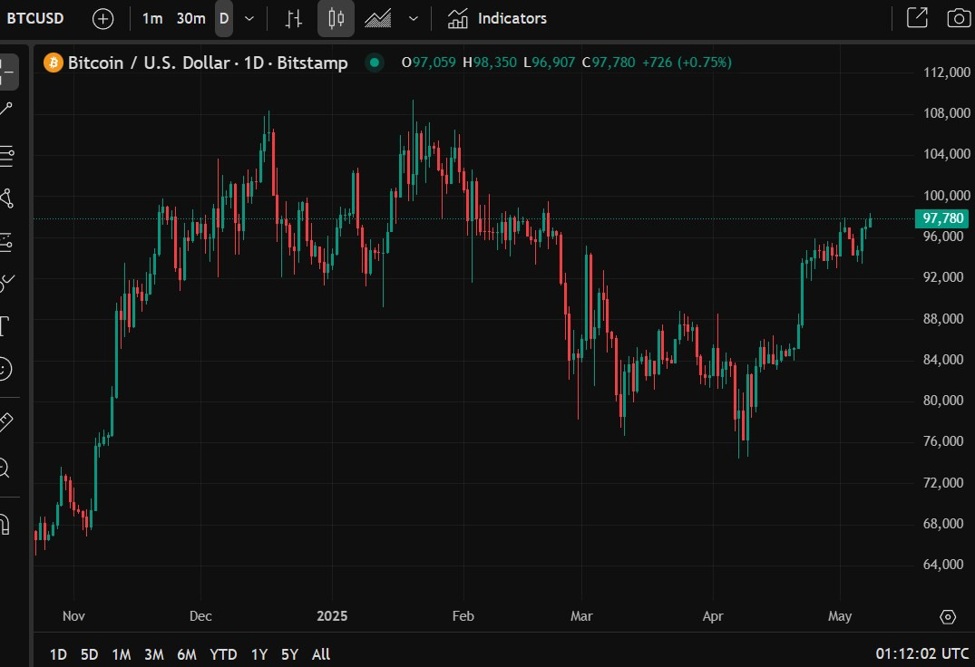Click the add symbol plus icon

click(103, 18)
